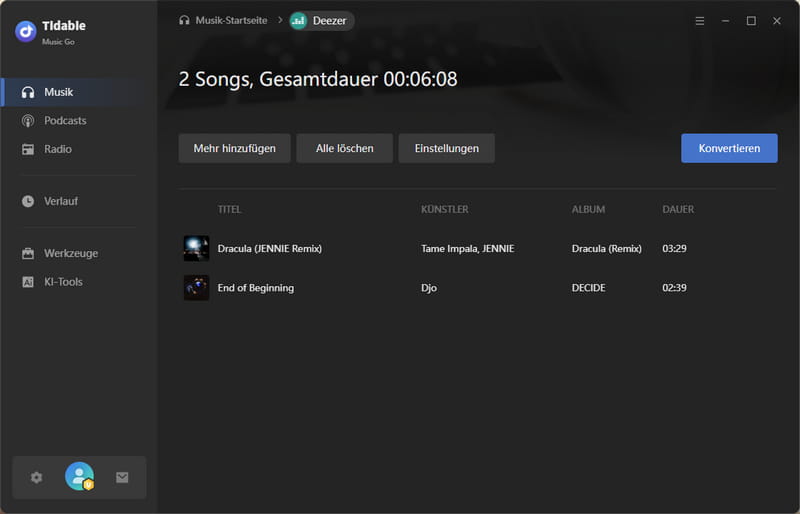Click artist Tame Impala, JENNIE
The width and height of the screenshot is (800, 514).
click(x=467, y=249)
